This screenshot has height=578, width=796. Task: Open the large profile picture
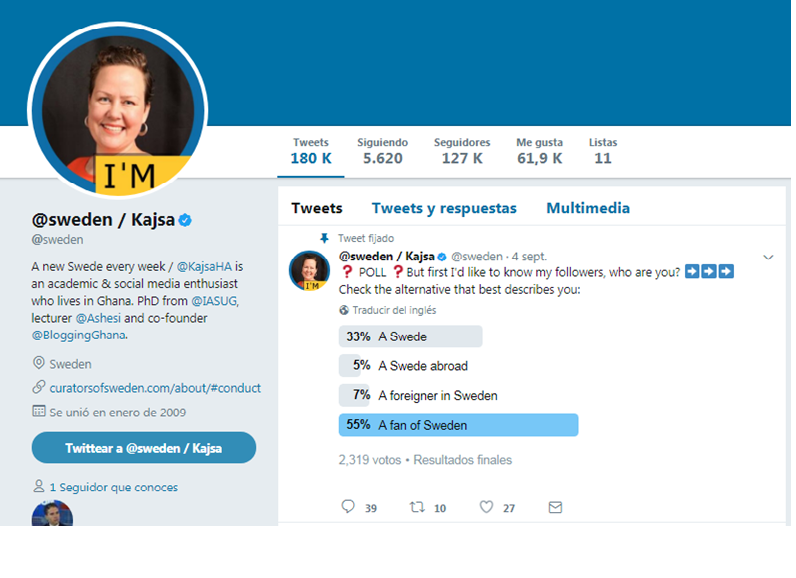coord(118,111)
